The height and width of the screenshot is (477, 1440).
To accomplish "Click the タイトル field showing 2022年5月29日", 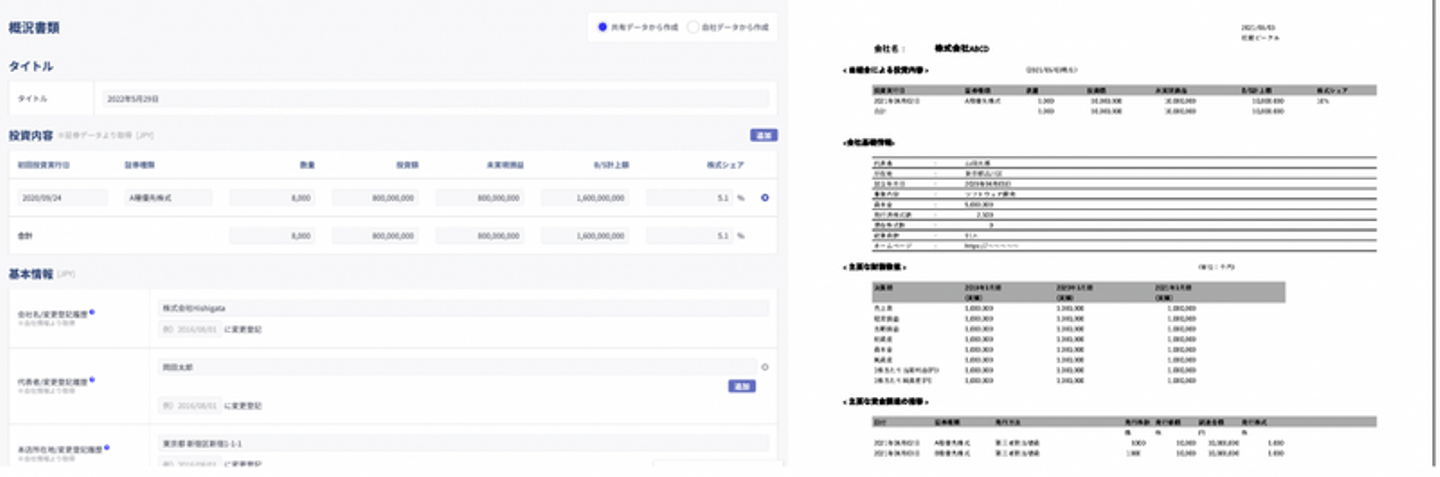I will pos(437,99).
